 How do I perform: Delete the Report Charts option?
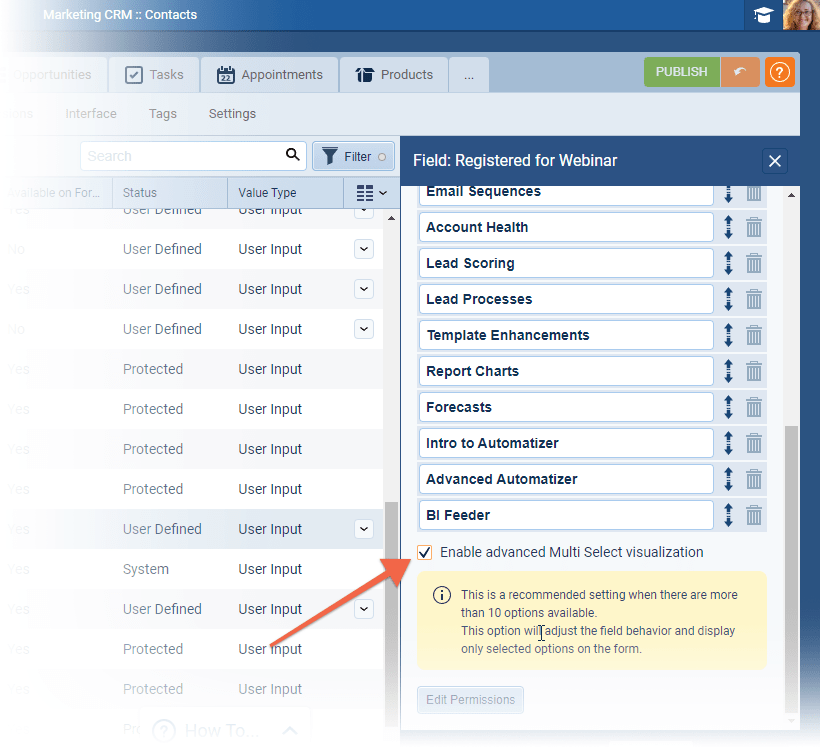pos(754,371)
